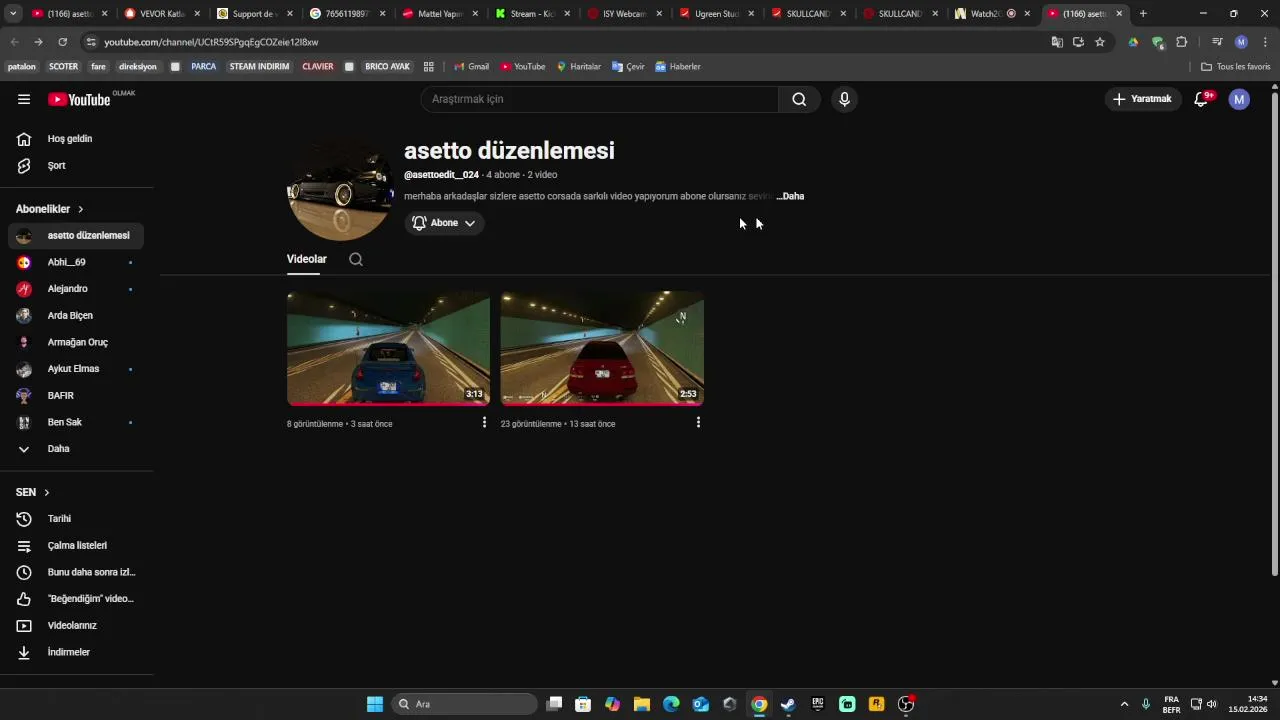Open a new browser tab

[x=1143, y=14]
